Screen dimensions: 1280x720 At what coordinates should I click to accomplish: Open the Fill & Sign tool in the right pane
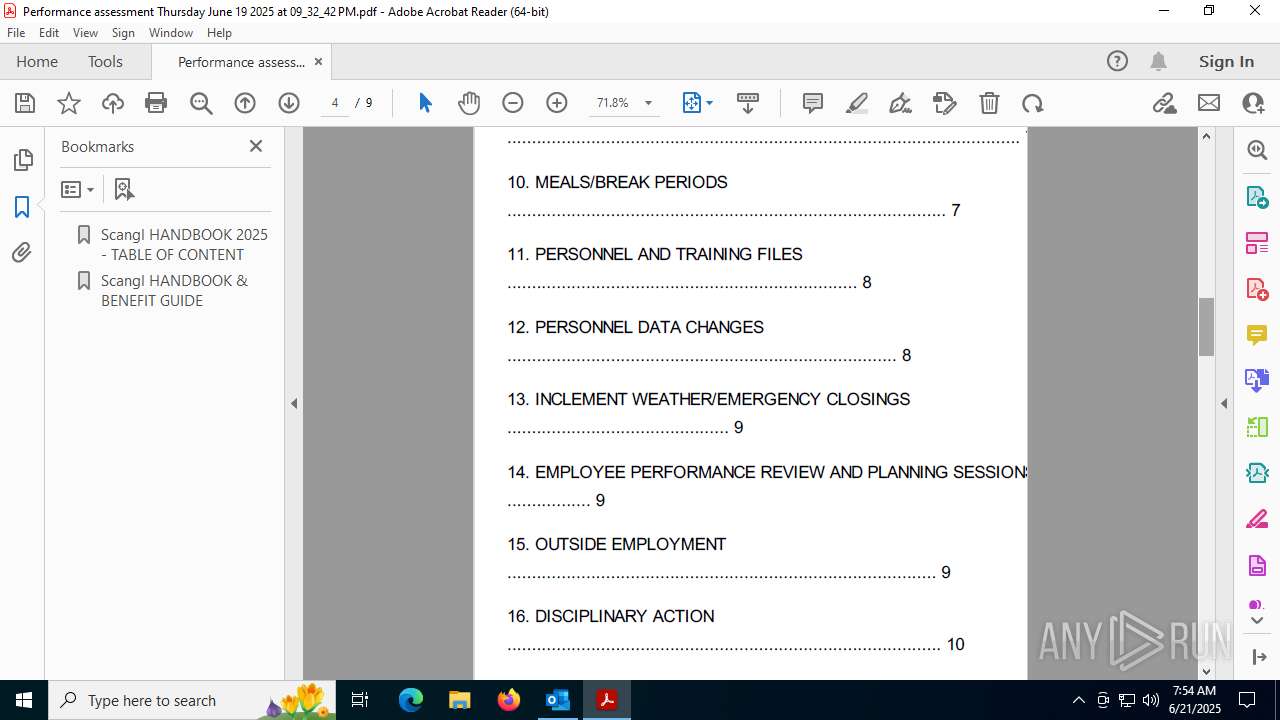click(x=1257, y=519)
